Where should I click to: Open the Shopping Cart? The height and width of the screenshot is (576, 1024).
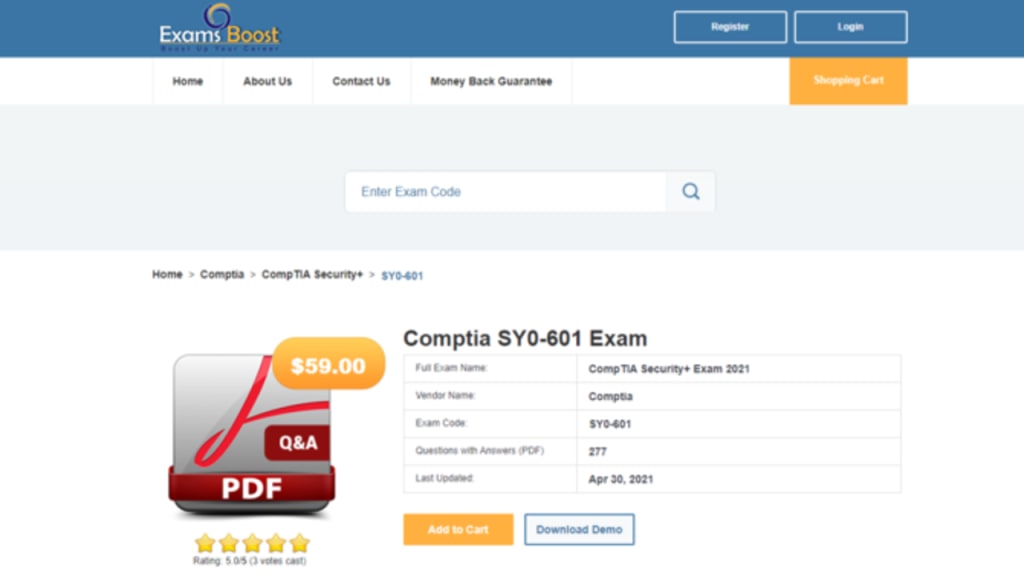click(848, 81)
